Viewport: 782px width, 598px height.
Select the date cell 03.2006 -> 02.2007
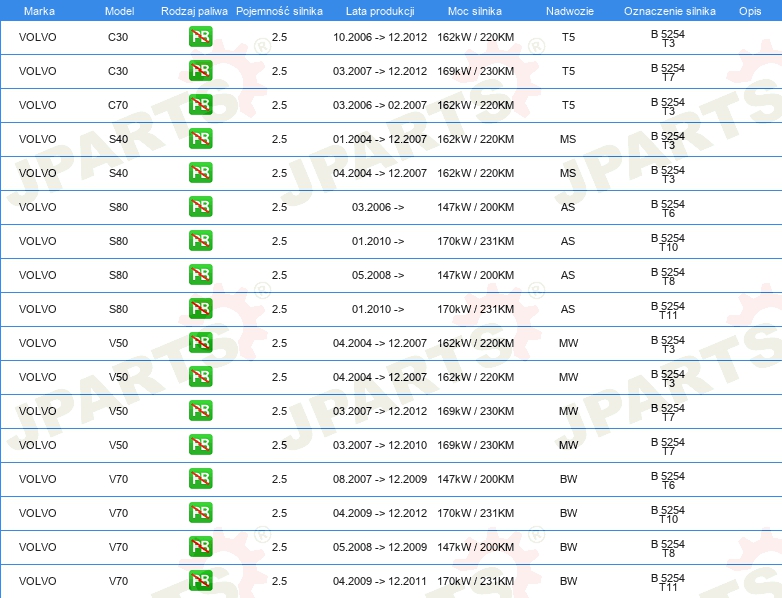tap(380, 105)
